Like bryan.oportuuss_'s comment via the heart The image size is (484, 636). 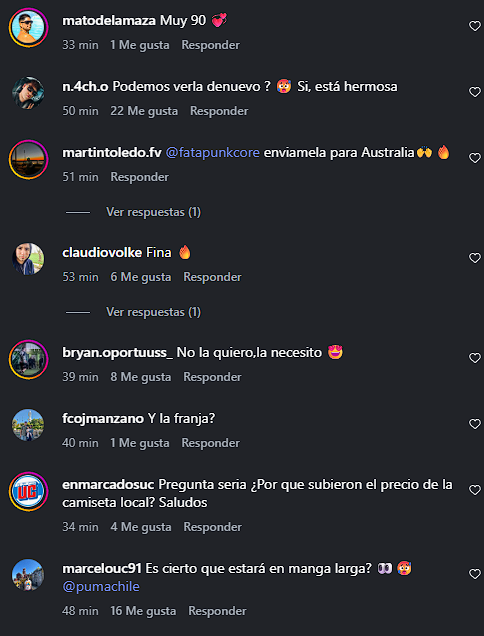point(475,358)
